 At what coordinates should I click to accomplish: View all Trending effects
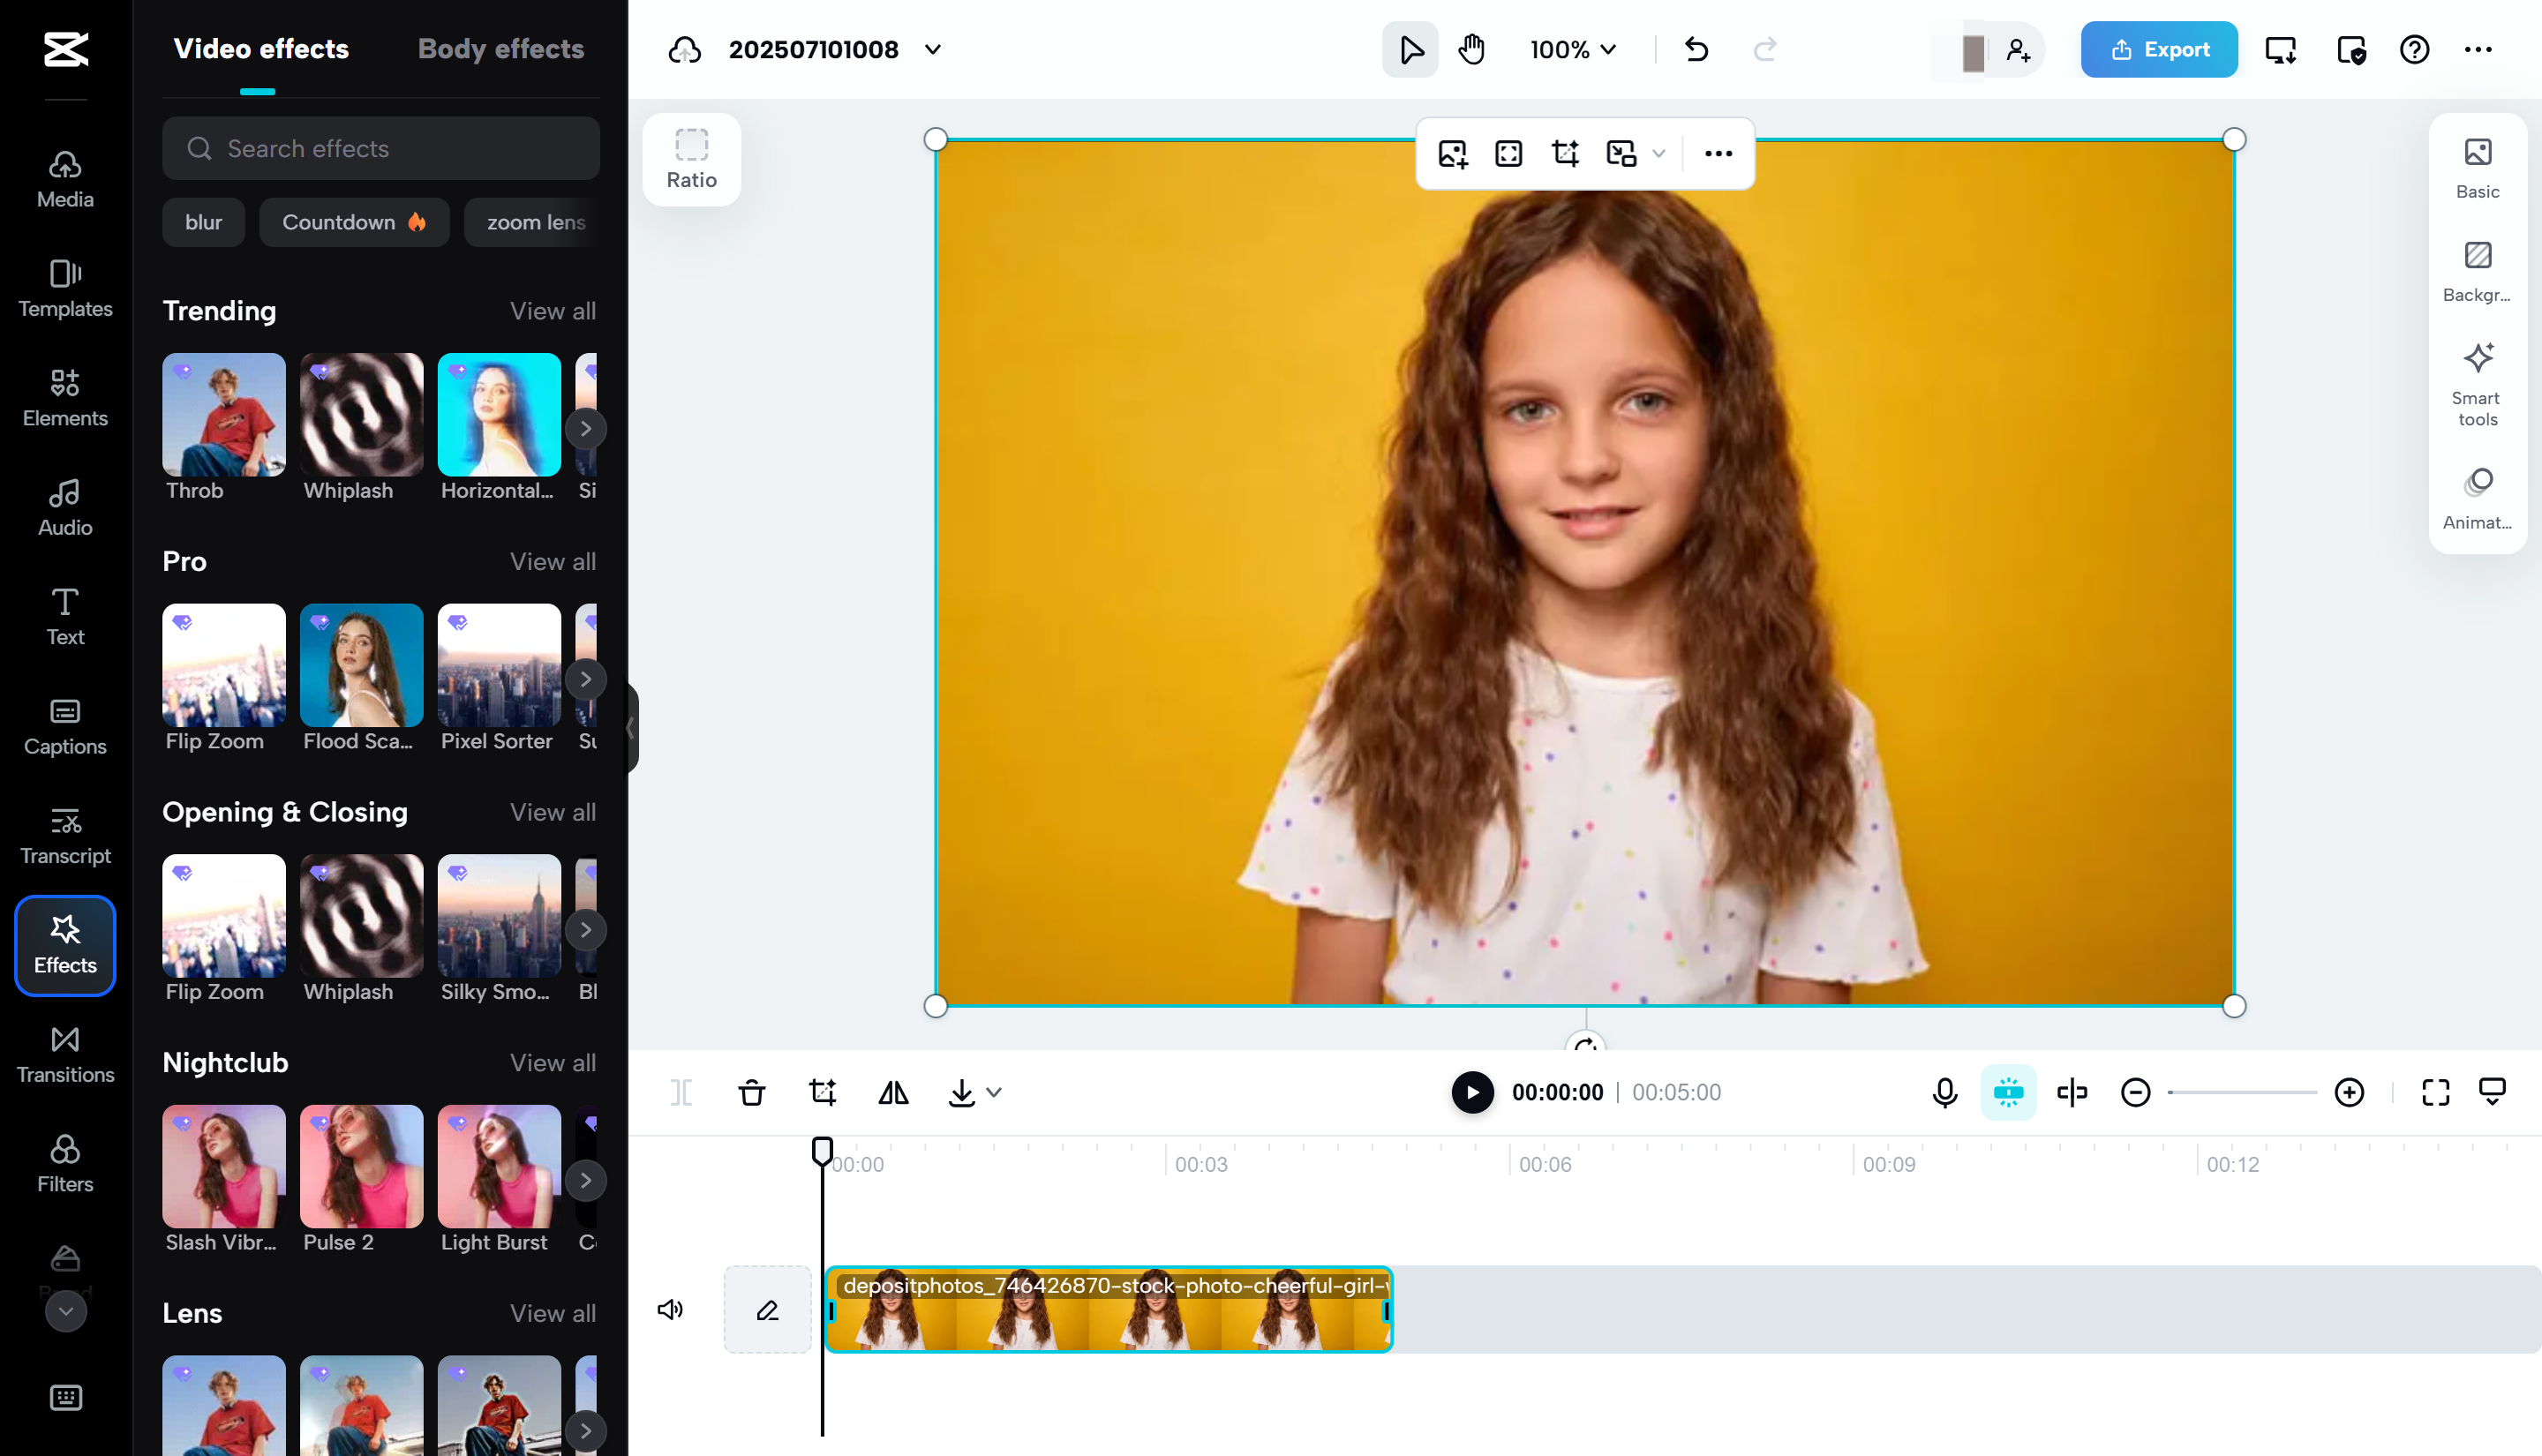[x=552, y=311]
